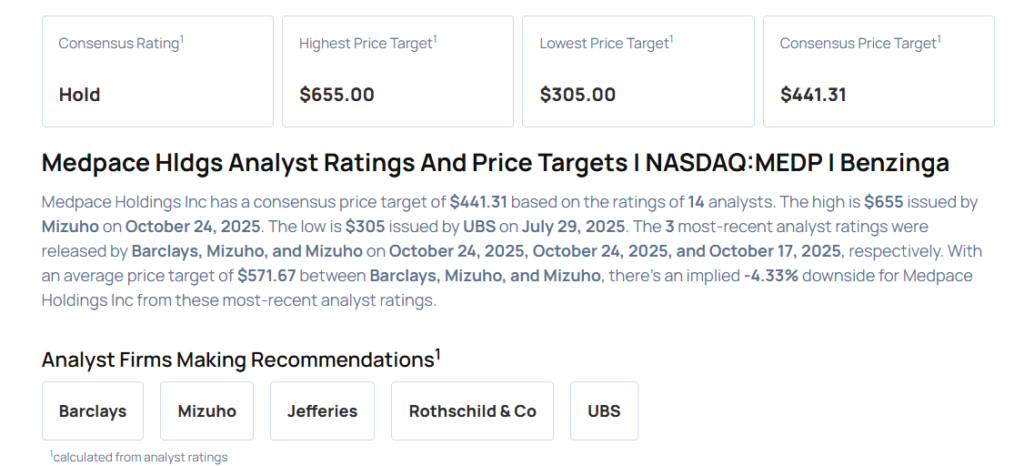This screenshot has width=1024, height=466.
Task: Click the 'calculated from analyst ratings' footnote
Action: pos(140,457)
